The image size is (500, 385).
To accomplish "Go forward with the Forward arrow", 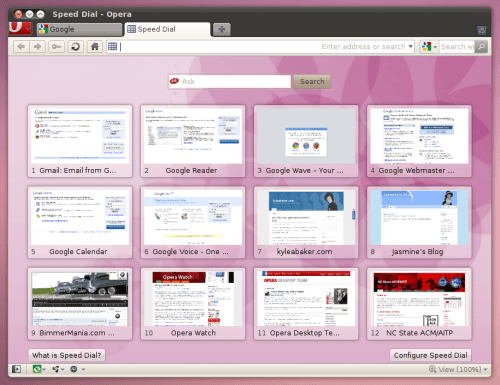I will pos(37,46).
